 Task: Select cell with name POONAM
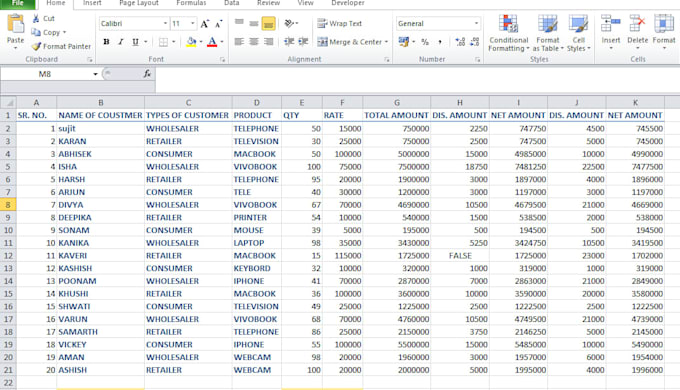coord(101,281)
